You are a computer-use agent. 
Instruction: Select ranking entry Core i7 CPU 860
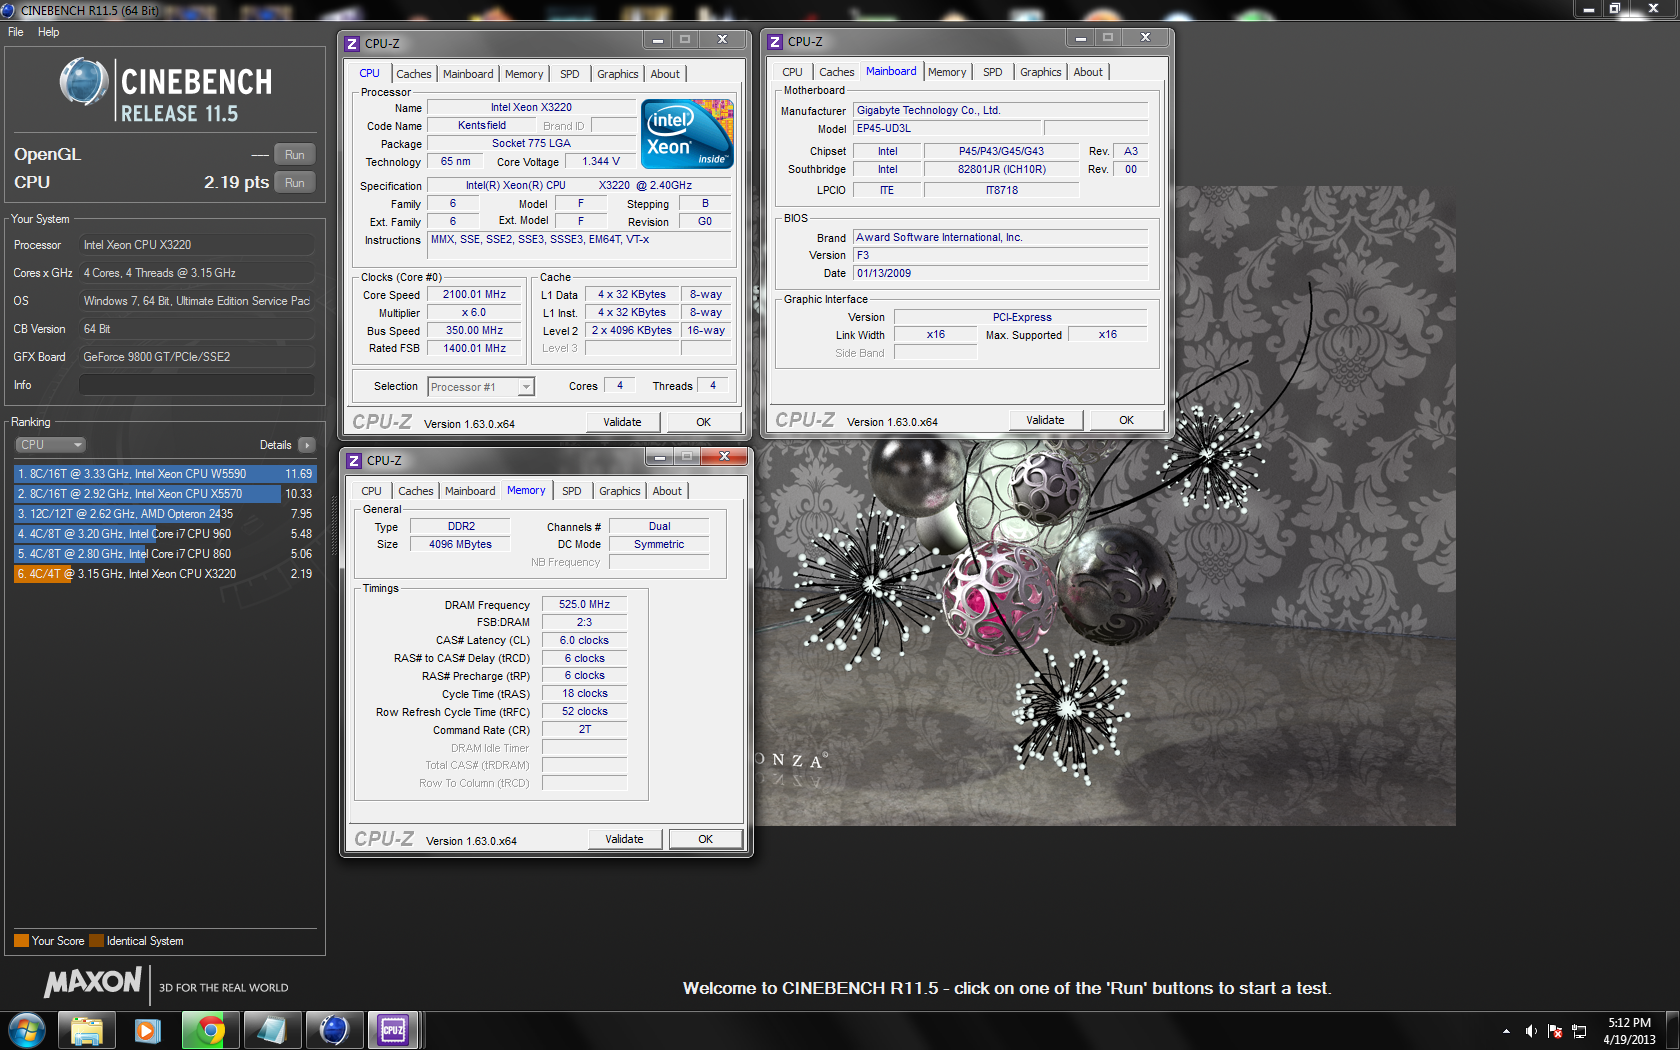coord(165,554)
